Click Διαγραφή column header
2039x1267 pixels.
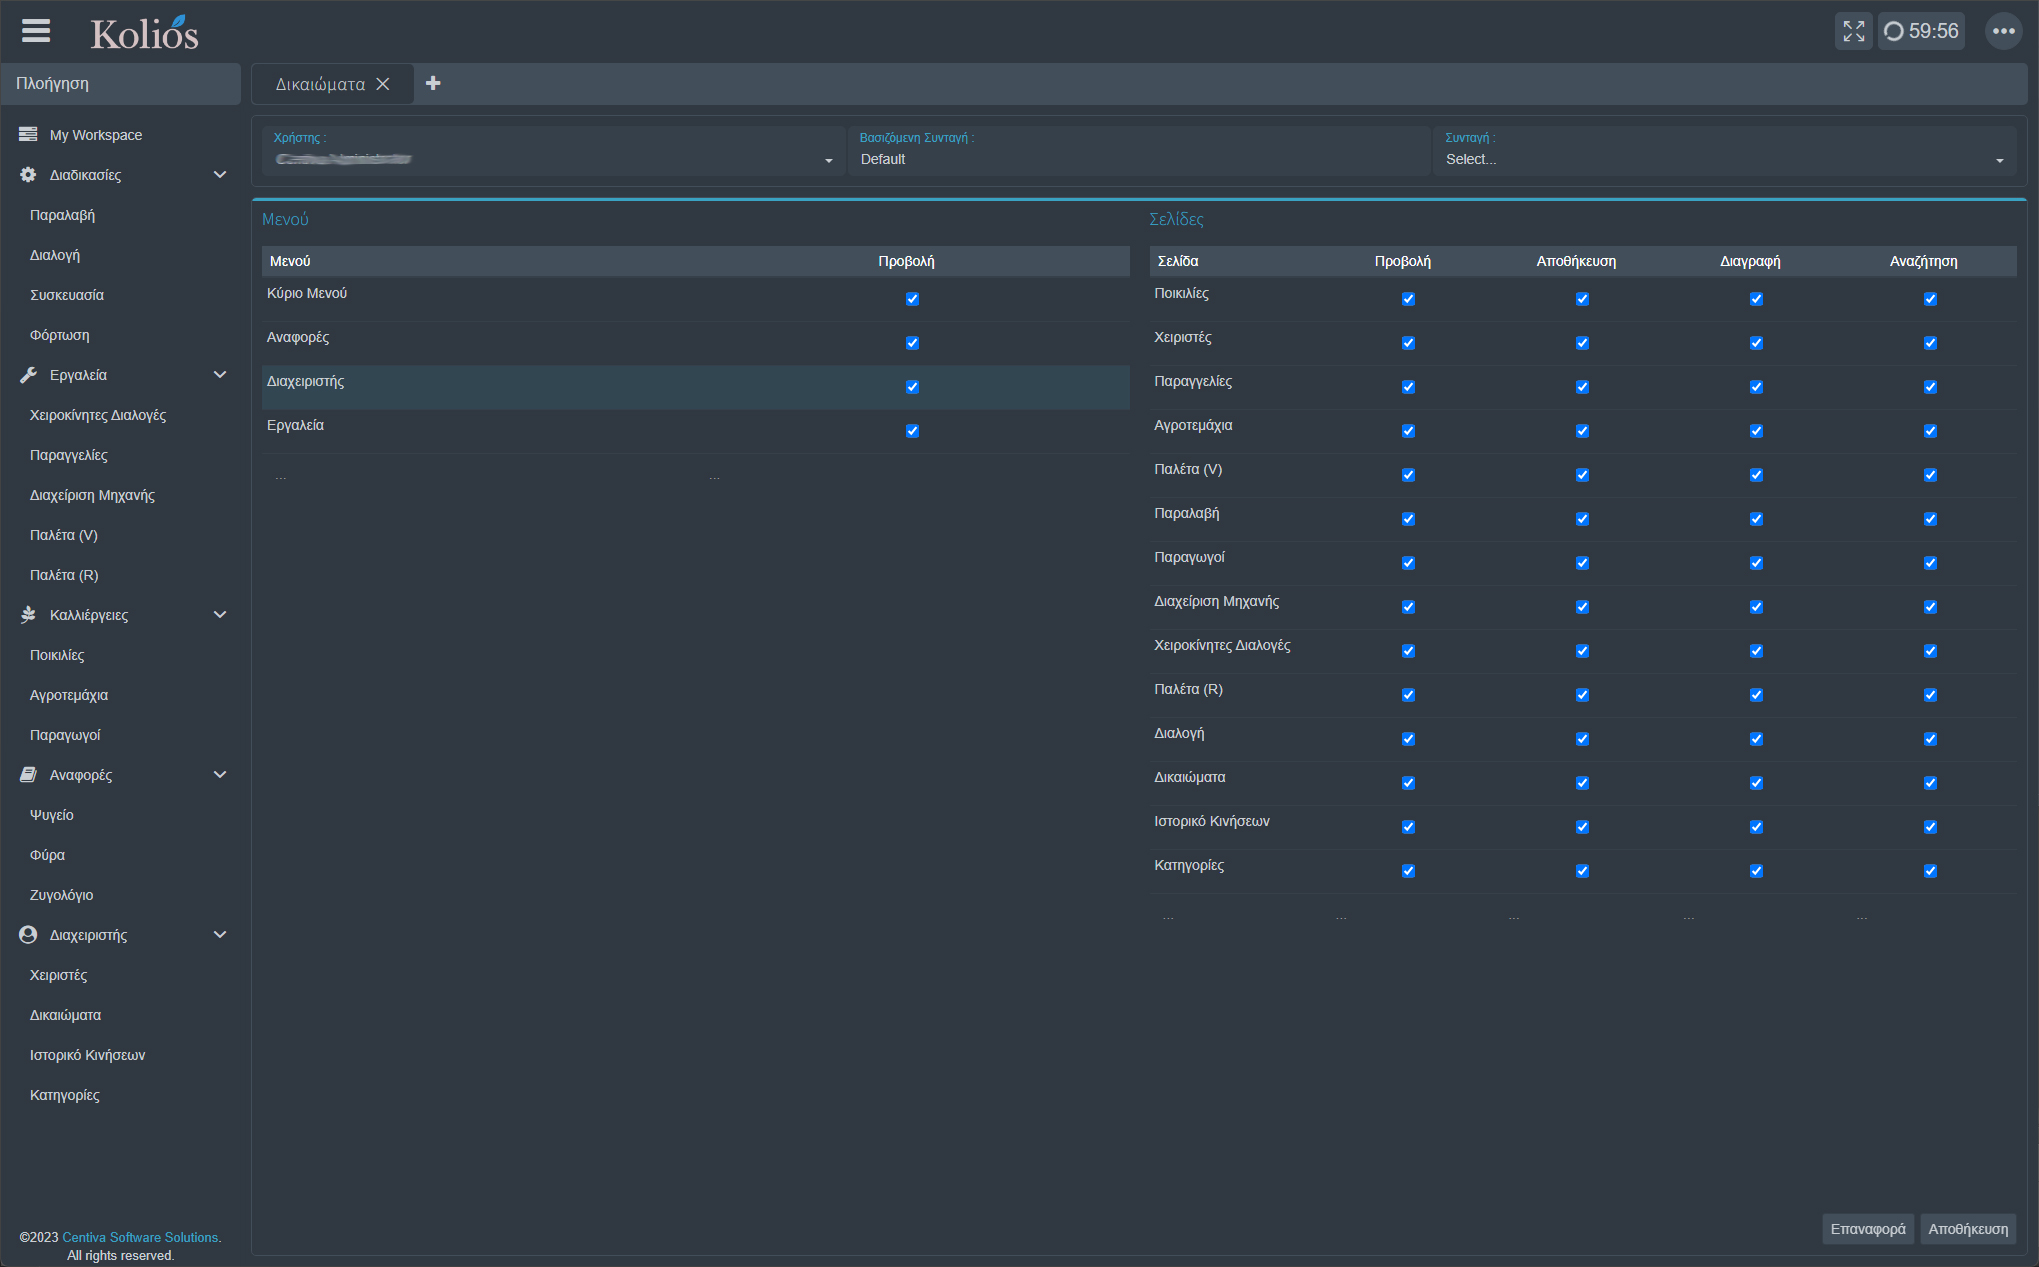click(x=1750, y=261)
